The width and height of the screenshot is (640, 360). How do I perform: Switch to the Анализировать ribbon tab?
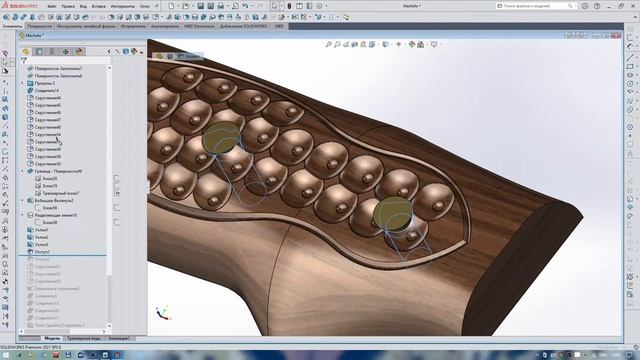[165, 26]
